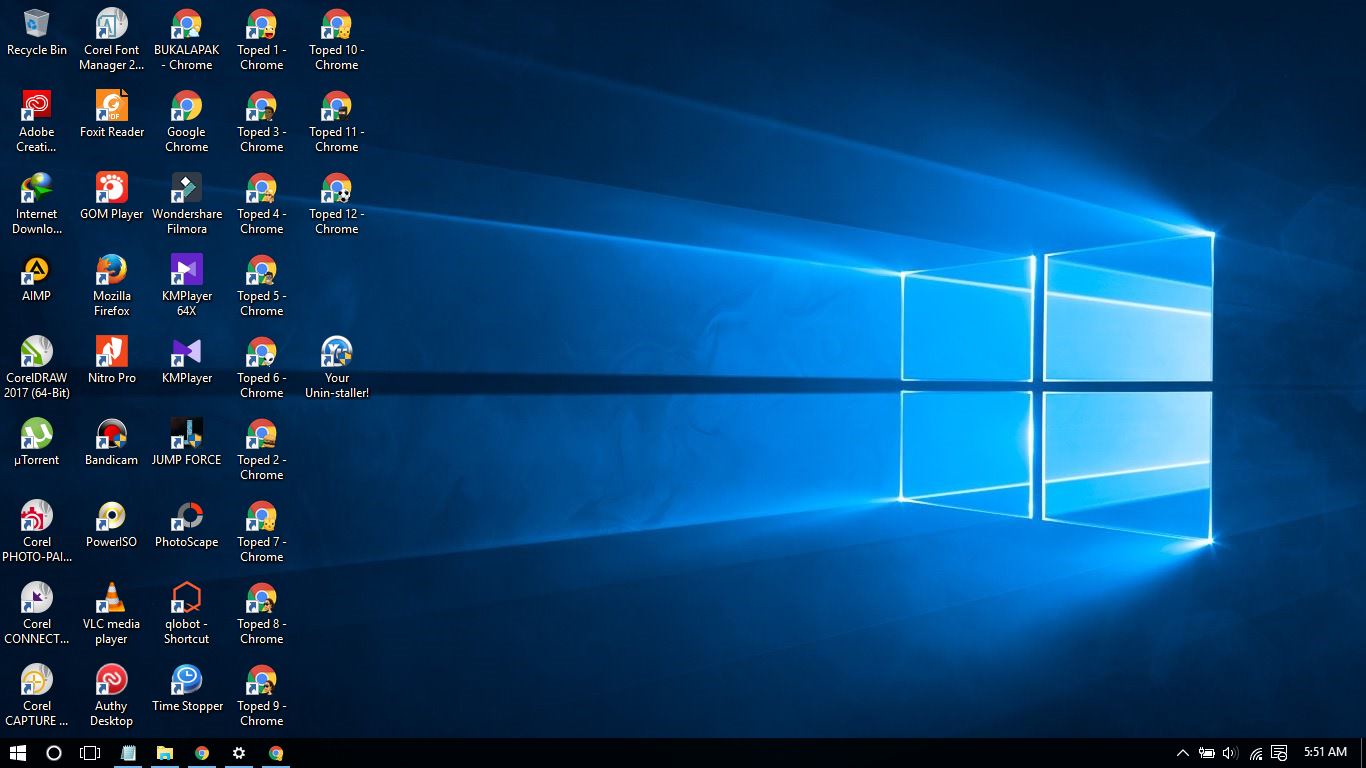Select the Toped 4 - Chrome shortcut

[x=261, y=204]
